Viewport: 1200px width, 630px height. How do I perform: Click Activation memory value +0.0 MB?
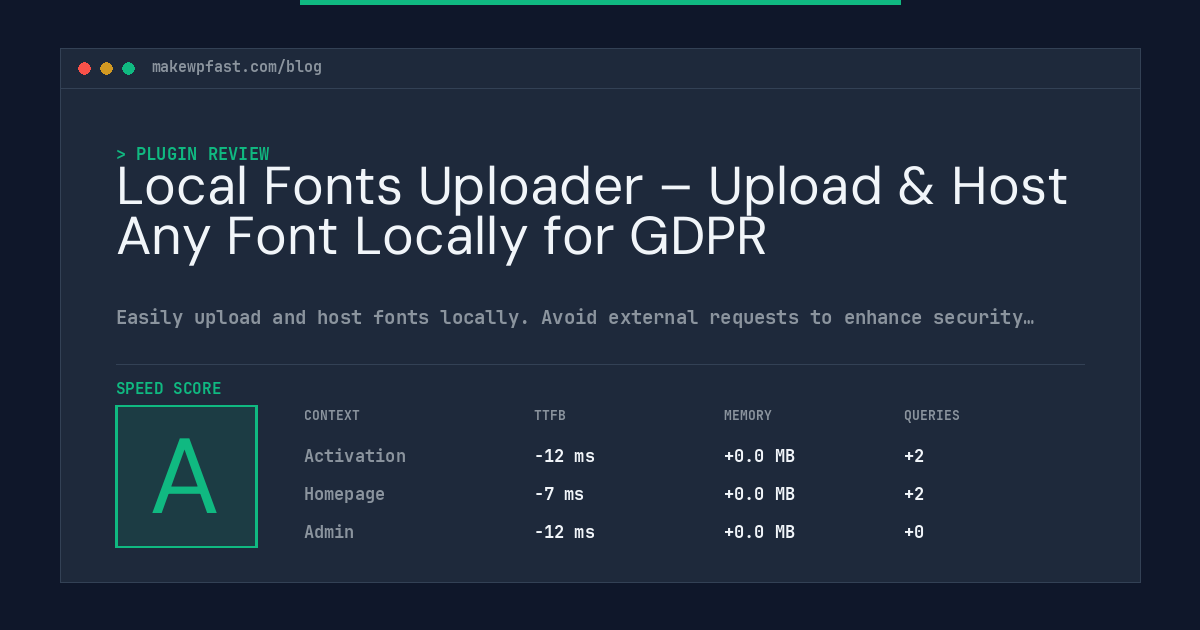(759, 456)
